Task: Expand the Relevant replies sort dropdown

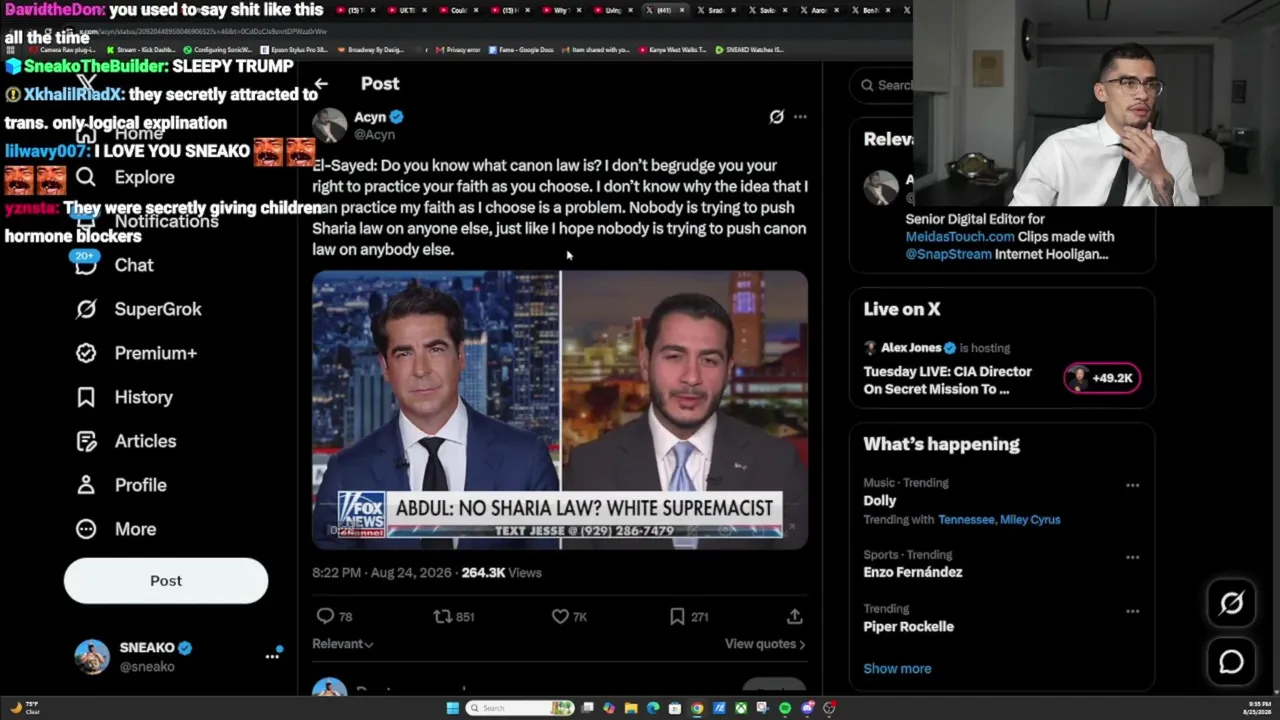Action: point(343,644)
